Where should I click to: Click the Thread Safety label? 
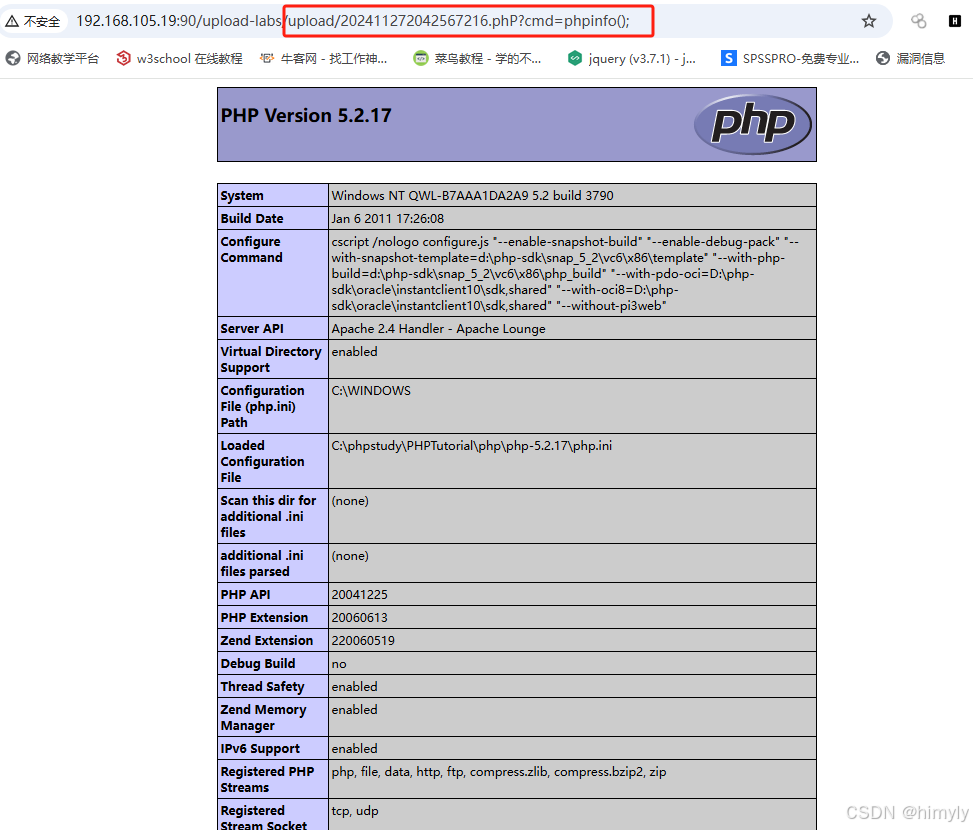coord(262,686)
